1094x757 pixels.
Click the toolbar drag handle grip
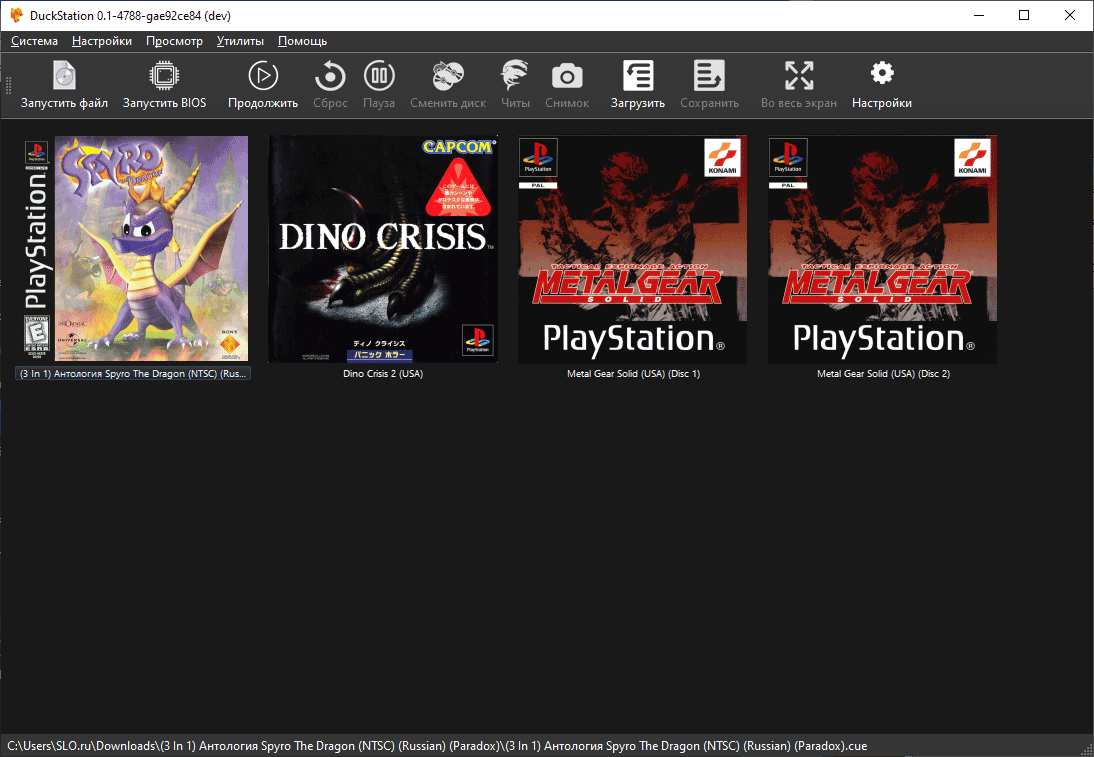pyautogui.click(x=8, y=85)
